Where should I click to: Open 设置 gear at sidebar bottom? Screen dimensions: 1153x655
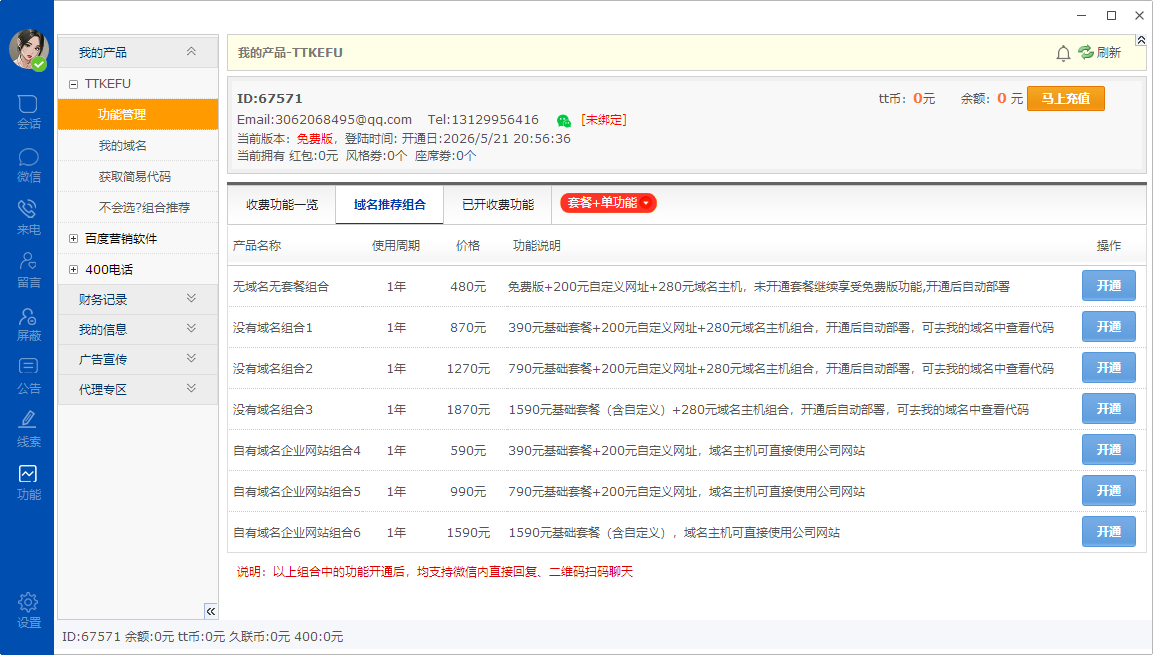point(28,611)
